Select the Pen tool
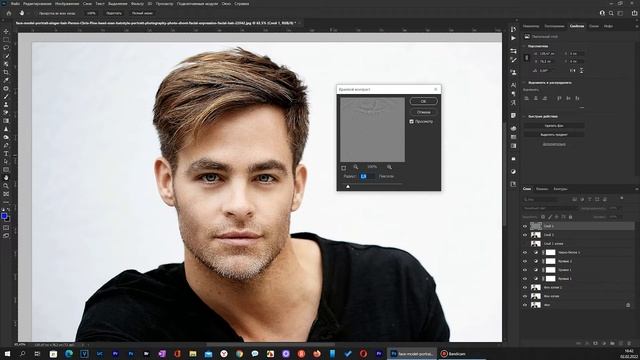The width and height of the screenshot is (640, 360). tap(6, 145)
